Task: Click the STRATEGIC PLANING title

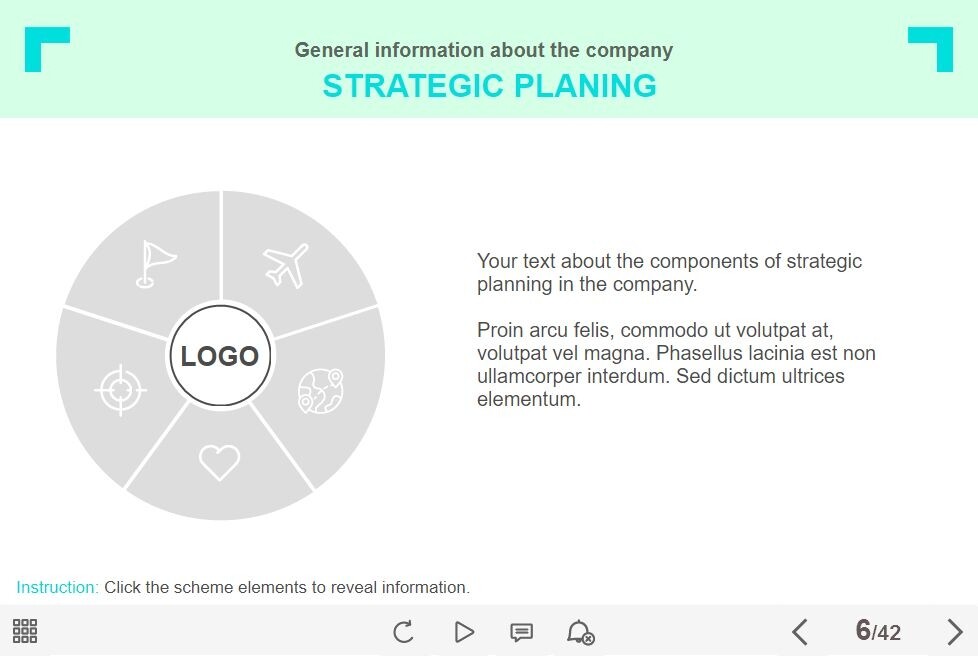Action: (489, 86)
